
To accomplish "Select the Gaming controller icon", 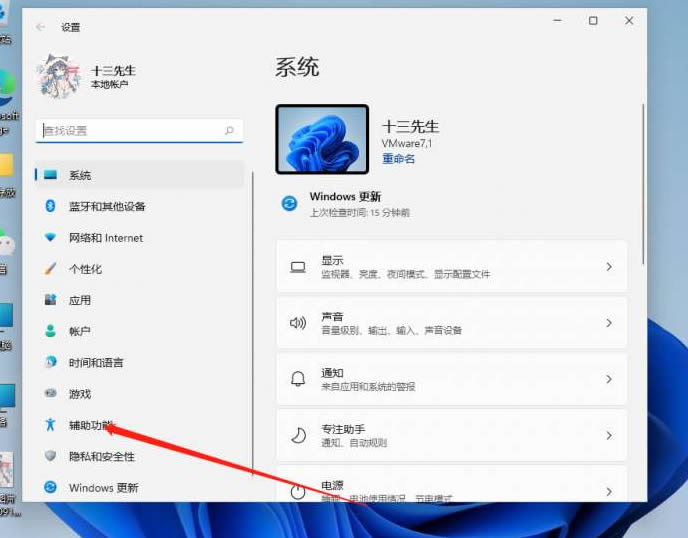I will point(50,394).
